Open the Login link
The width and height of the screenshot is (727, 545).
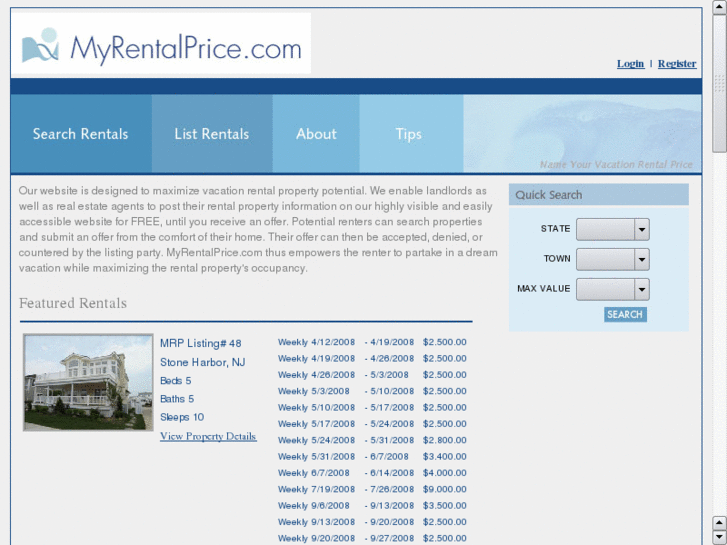pos(630,64)
